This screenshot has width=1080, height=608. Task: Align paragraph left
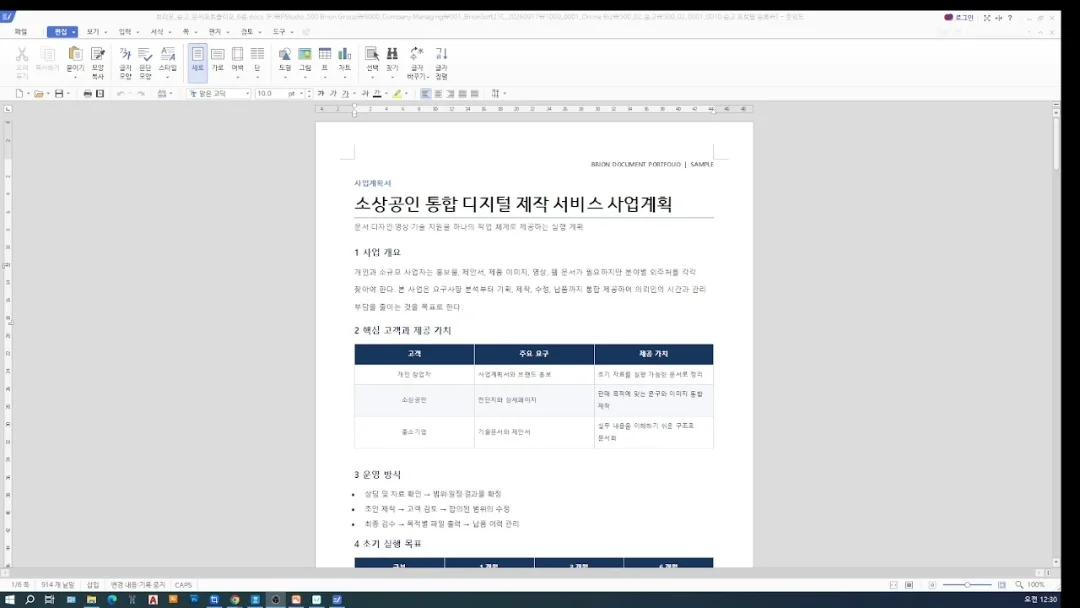coord(426,94)
